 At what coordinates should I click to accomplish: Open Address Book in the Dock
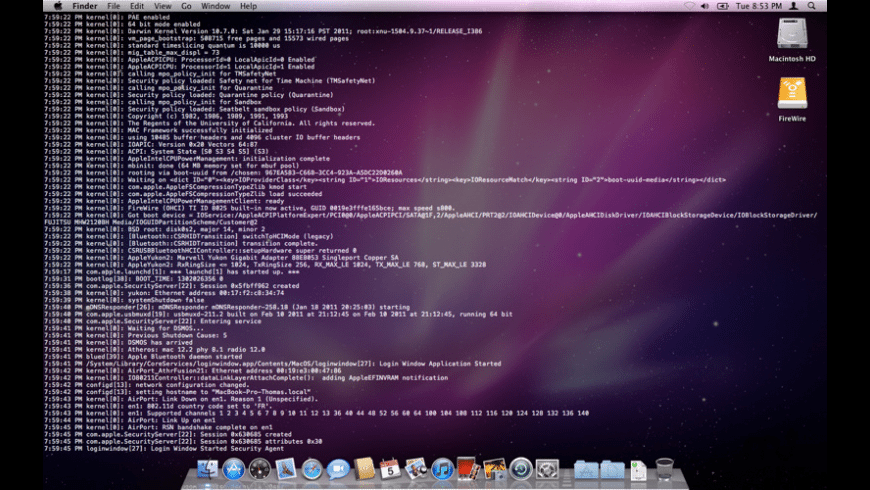pyautogui.click(x=364, y=469)
